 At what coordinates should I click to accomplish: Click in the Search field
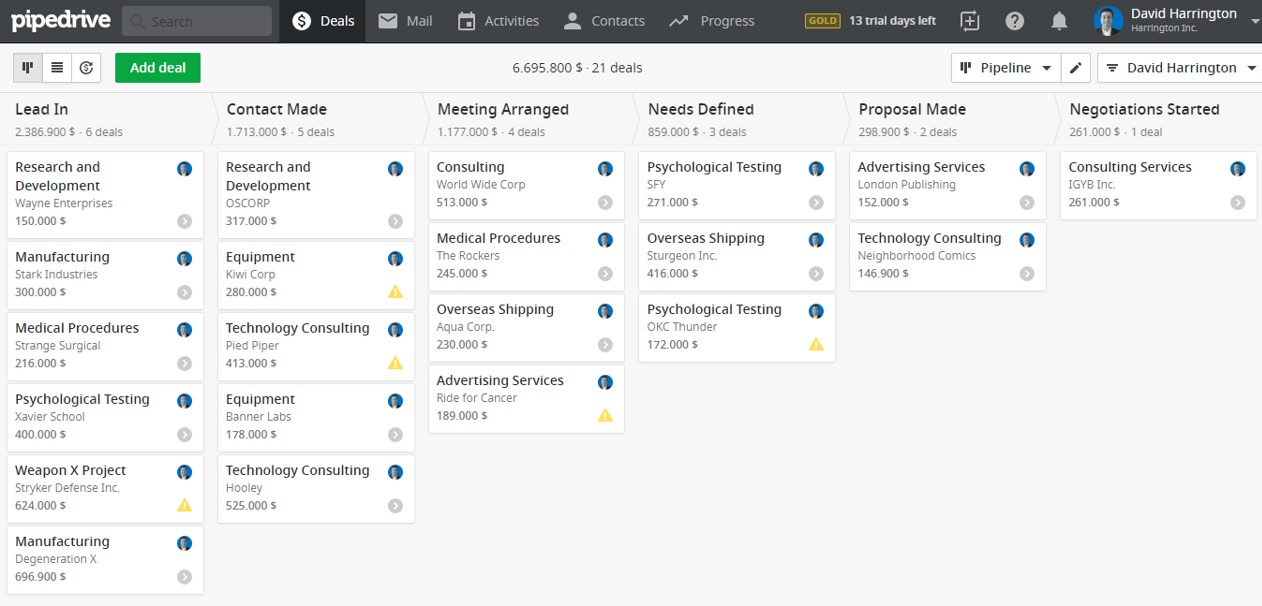pyautogui.click(x=196, y=21)
